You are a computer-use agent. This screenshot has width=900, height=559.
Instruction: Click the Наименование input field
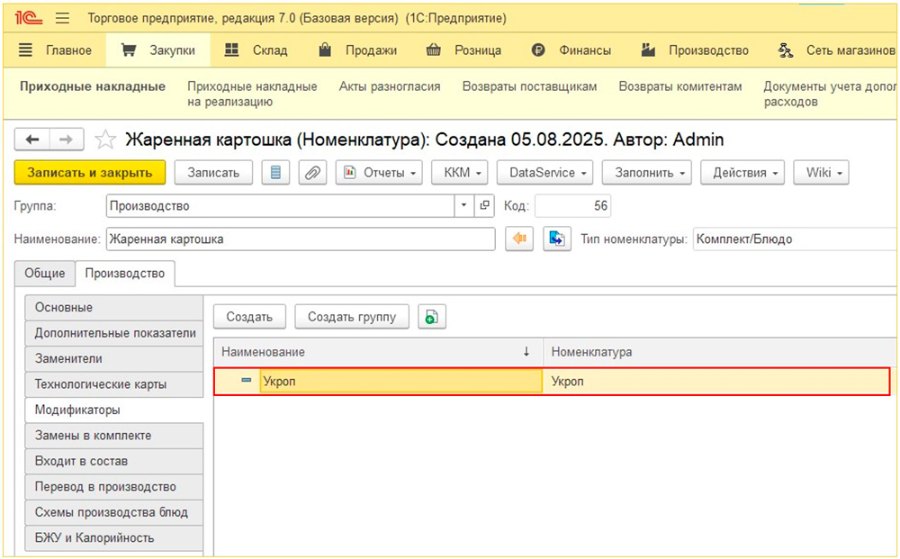point(301,239)
